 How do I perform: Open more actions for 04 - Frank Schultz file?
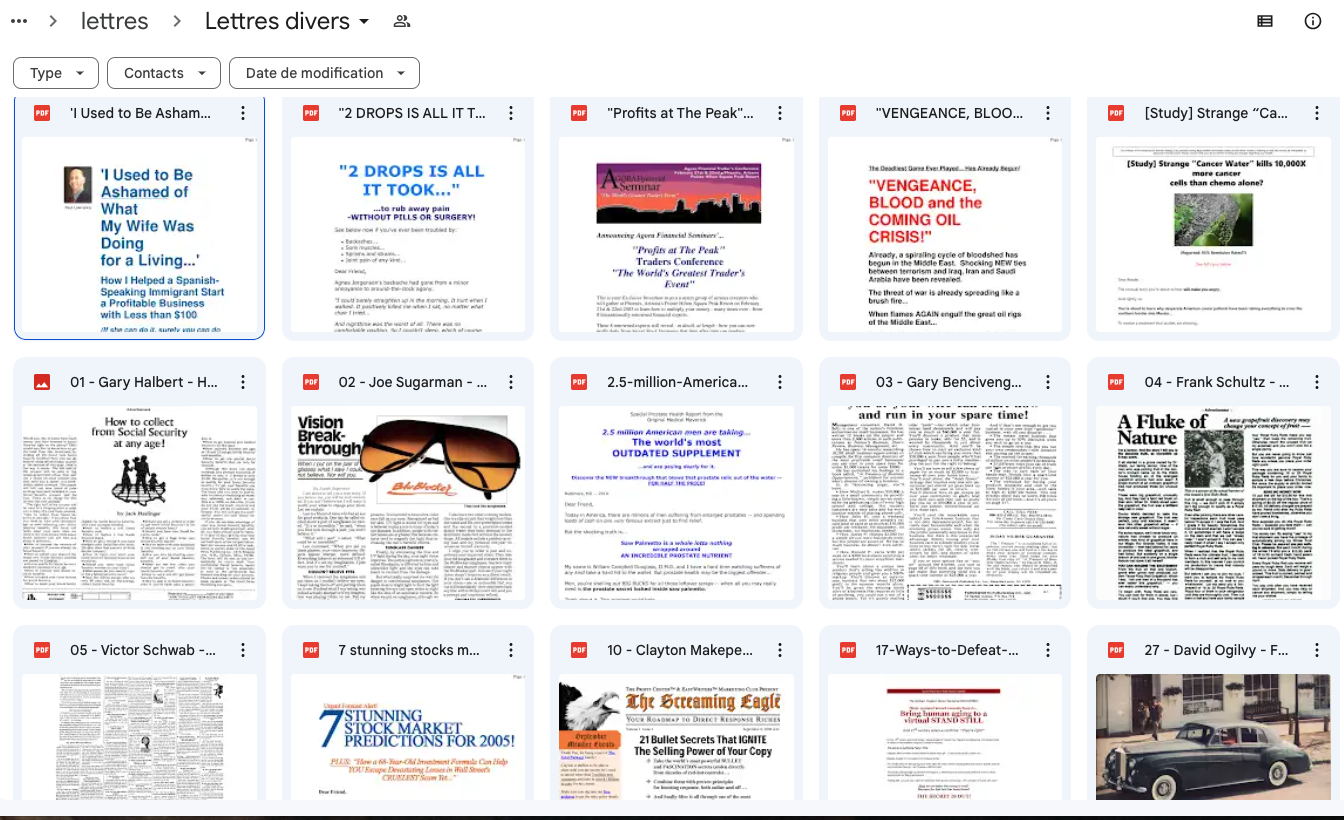coord(1317,382)
